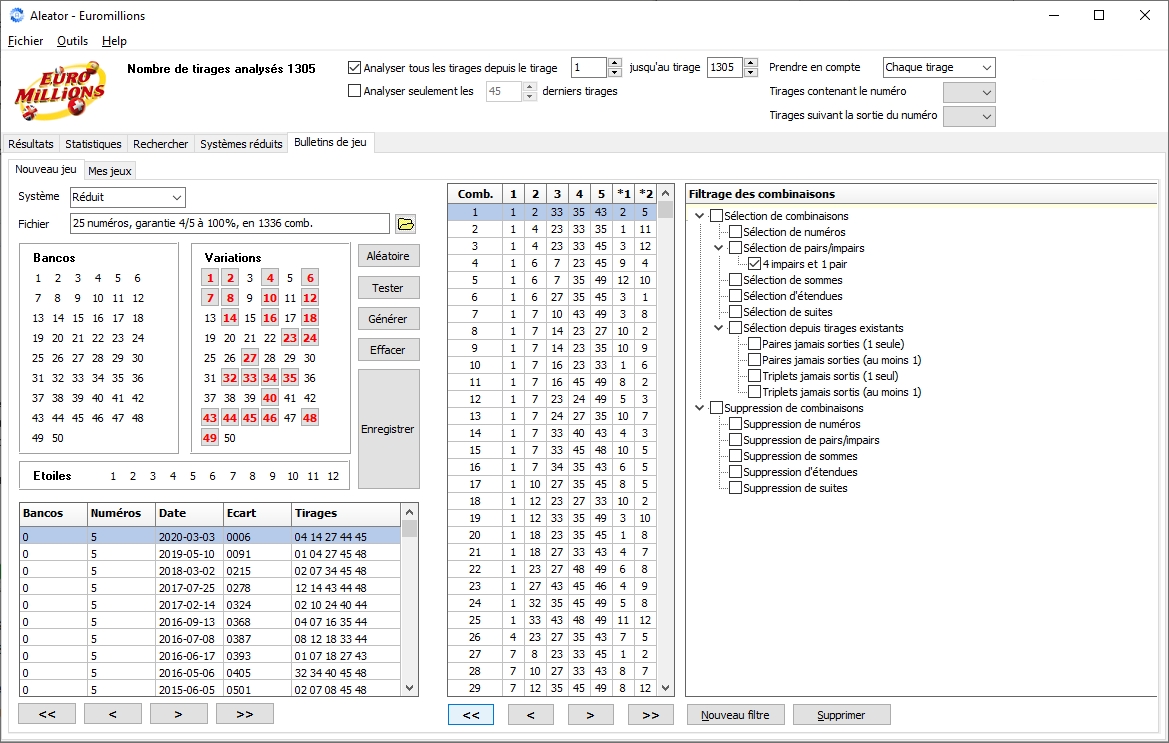Image resolution: width=1169 pixels, height=743 pixels.
Task: Click the Aleator app icon in title bar
Action: (16, 15)
